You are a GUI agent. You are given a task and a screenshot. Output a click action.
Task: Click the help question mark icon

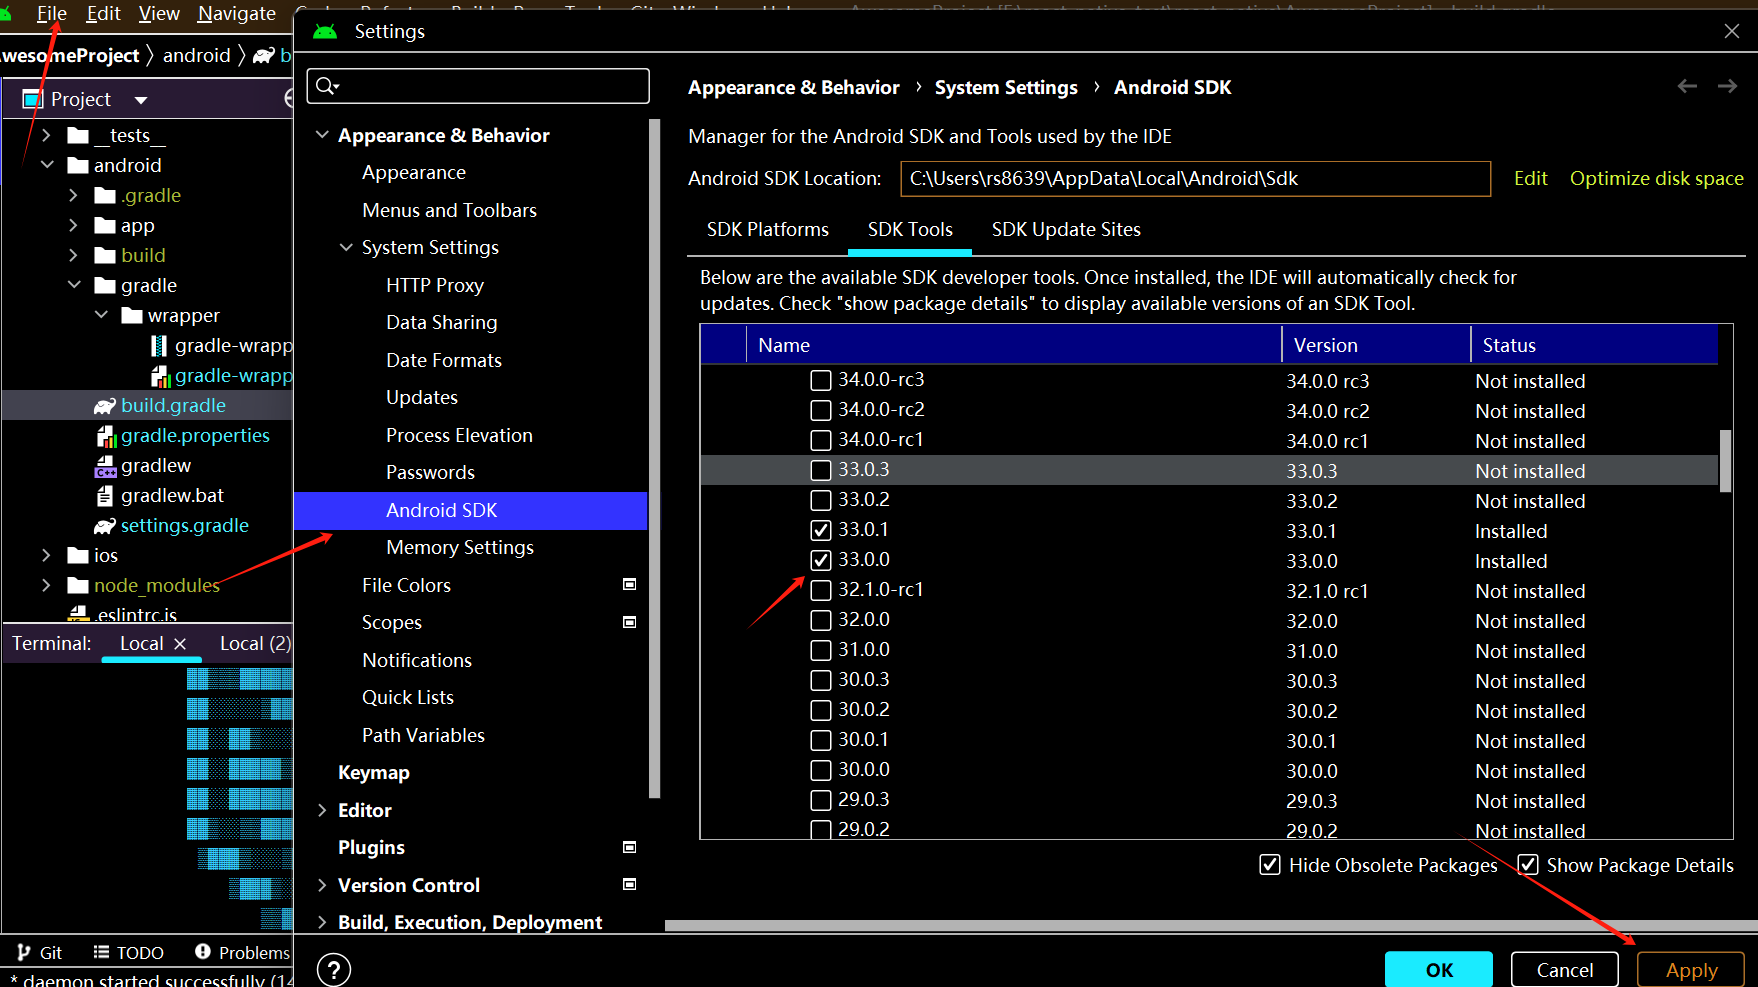[x=334, y=969]
